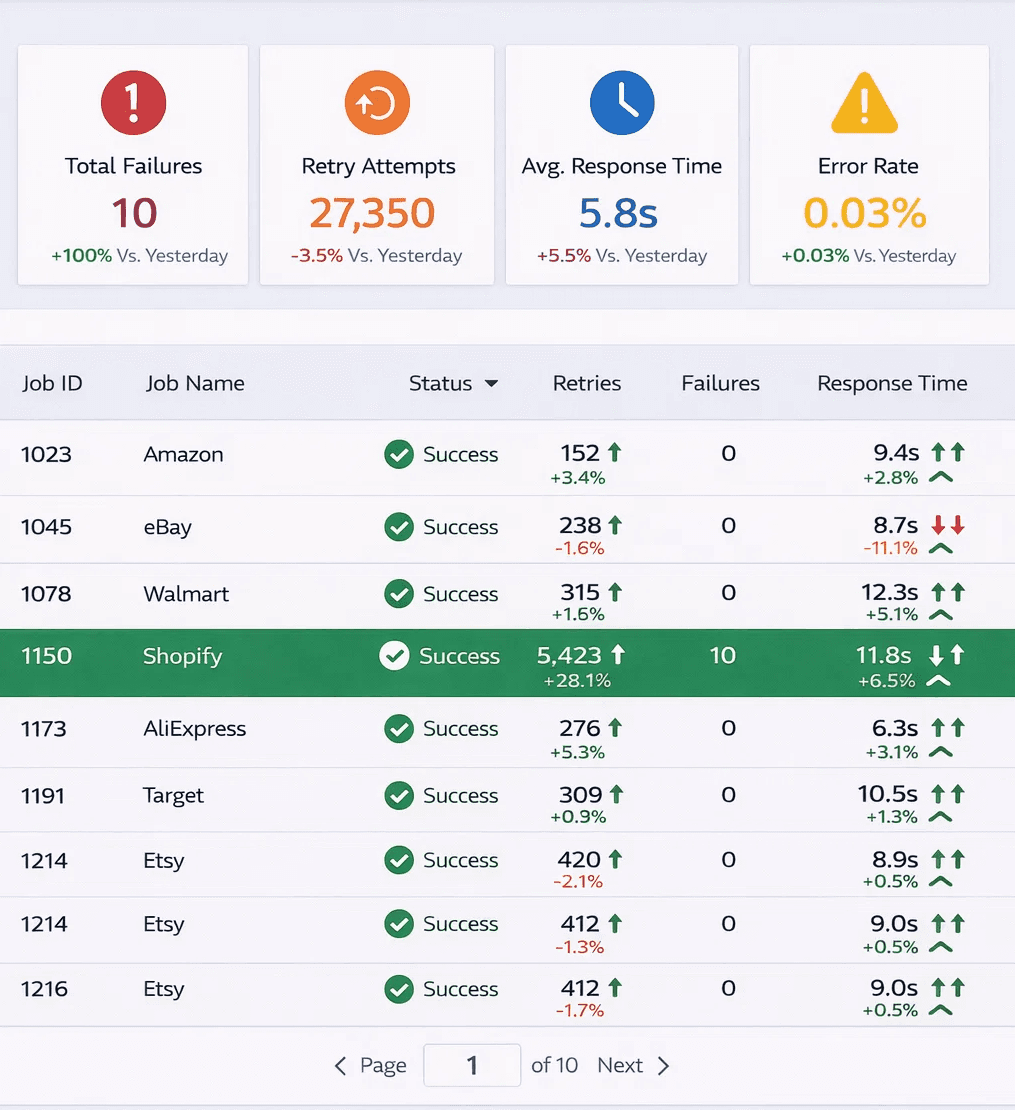Click the up arrow beside Walmart's 315 retries
The height and width of the screenshot is (1110, 1015).
pos(615,592)
